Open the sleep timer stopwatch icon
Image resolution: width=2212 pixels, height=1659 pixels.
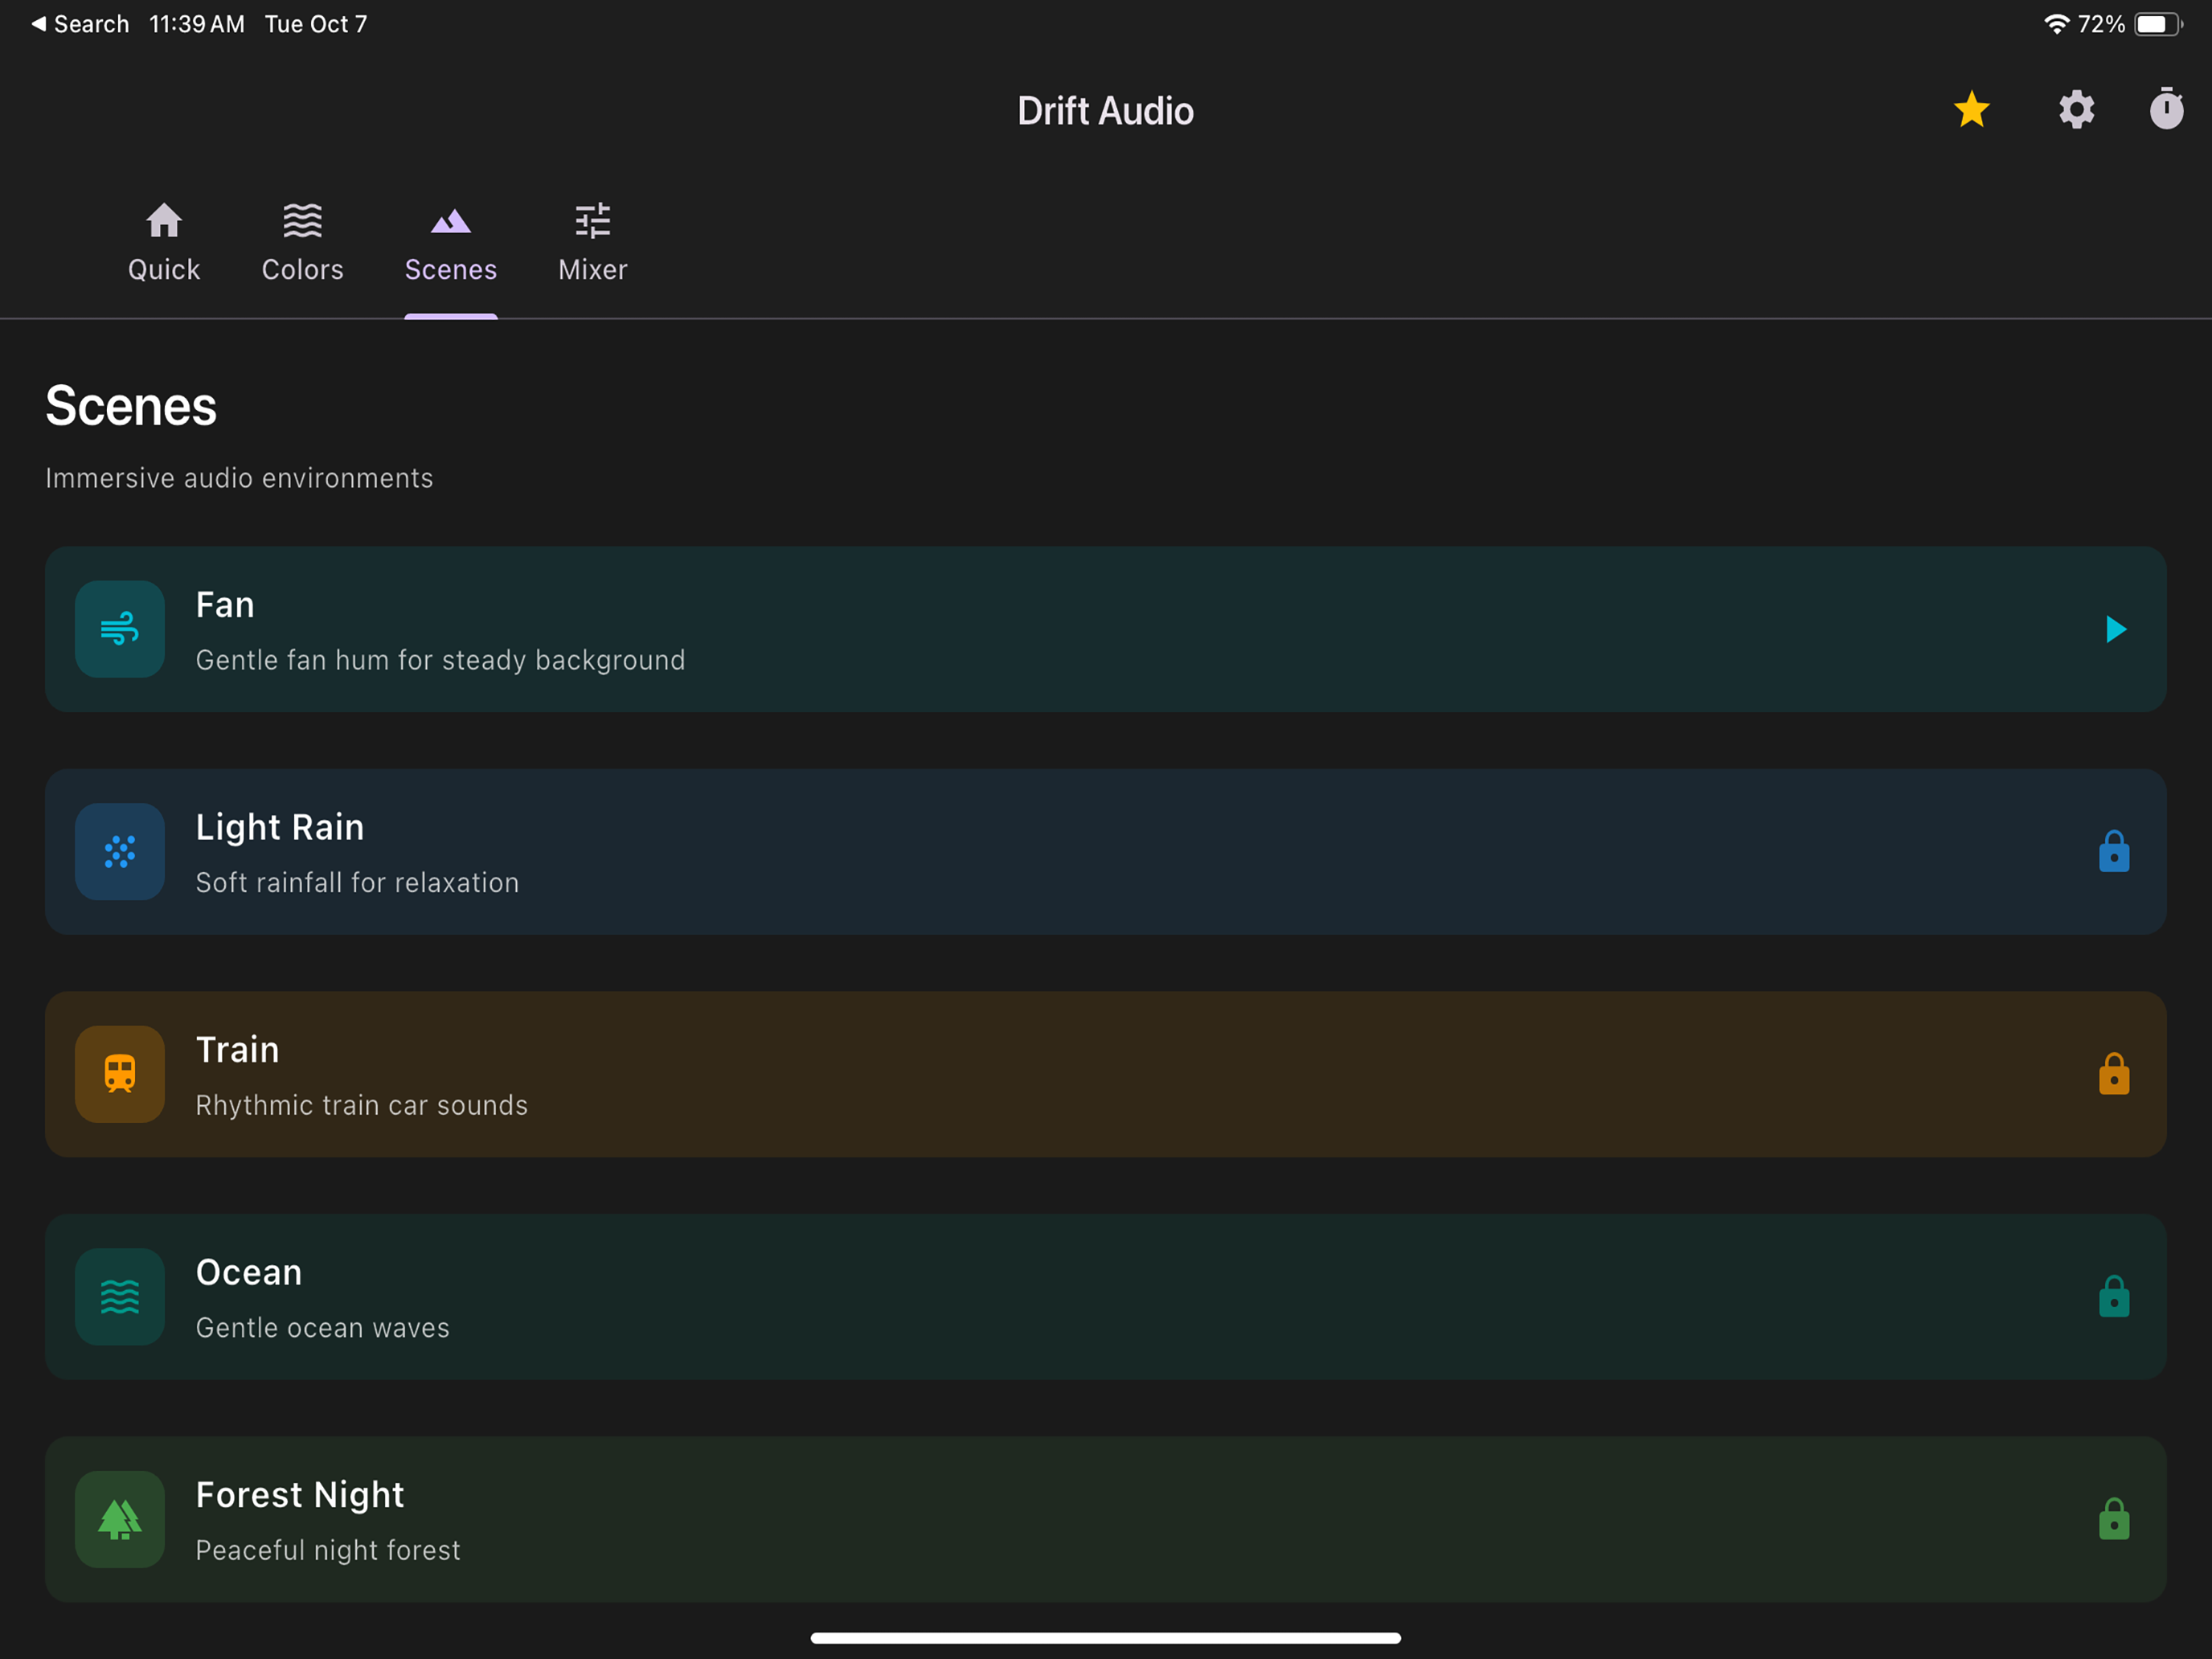pyautogui.click(x=2166, y=108)
